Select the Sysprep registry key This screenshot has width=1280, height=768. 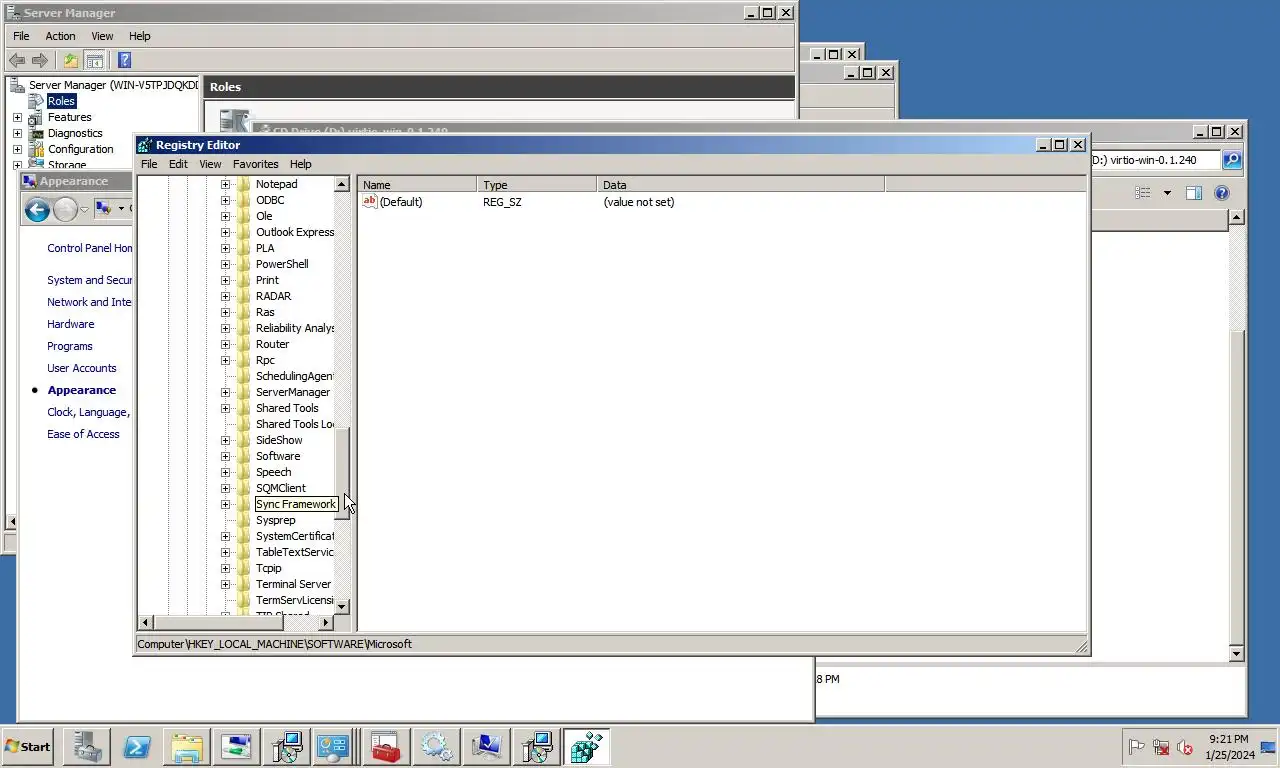tap(275, 520)
